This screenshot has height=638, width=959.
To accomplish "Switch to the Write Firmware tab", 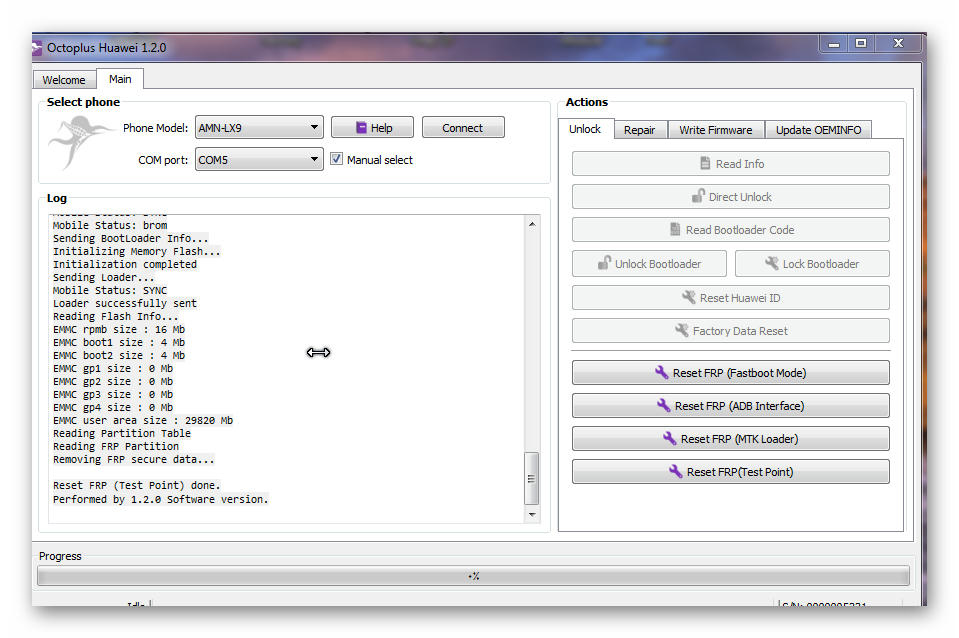I will tap(716, 130).
